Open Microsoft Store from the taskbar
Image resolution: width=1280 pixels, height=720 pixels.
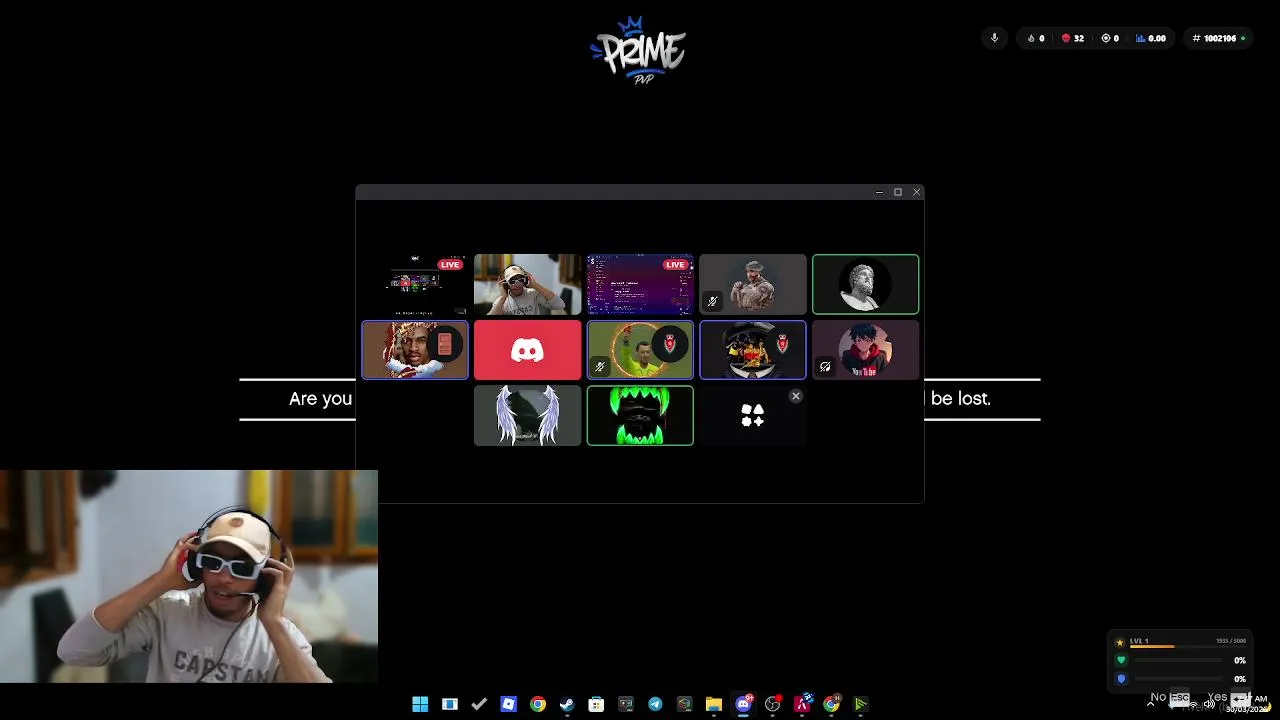(x=596, y=704)
